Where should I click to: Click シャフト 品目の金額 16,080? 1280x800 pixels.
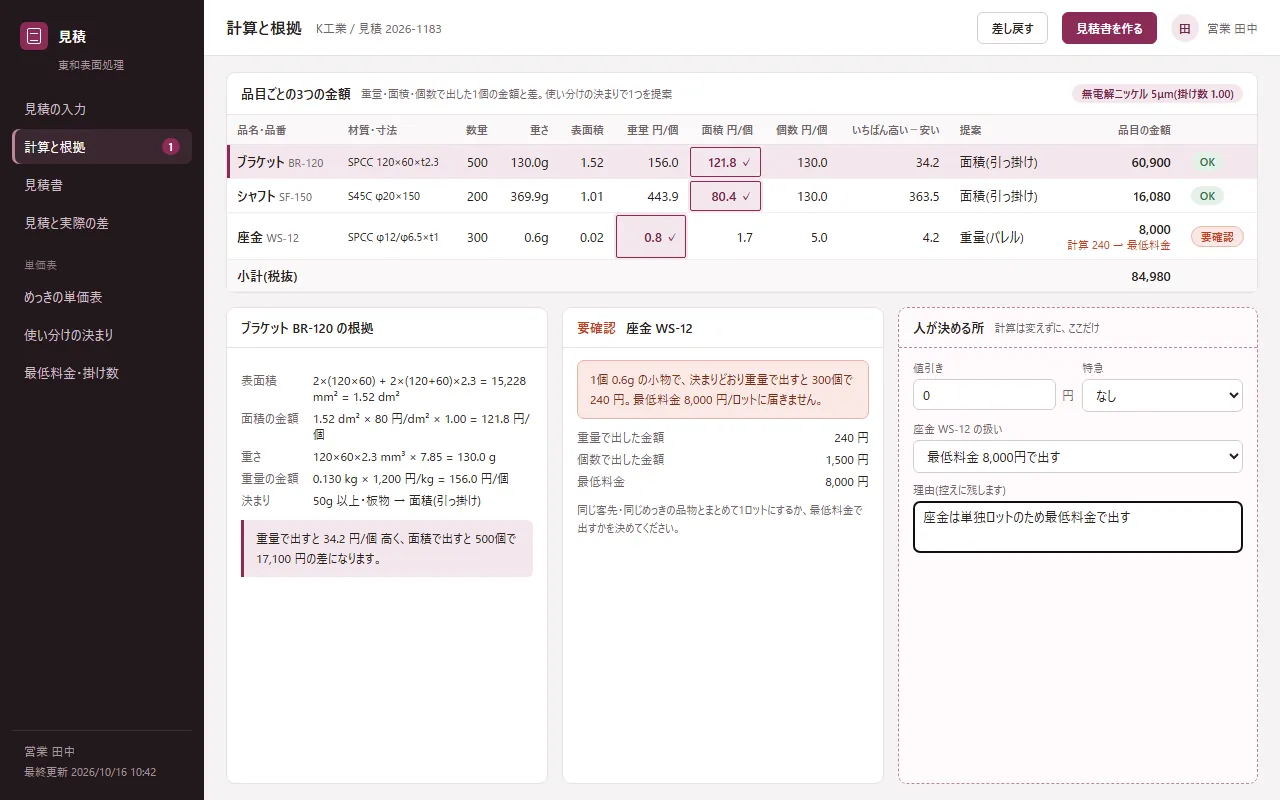tap(1151, 197)
